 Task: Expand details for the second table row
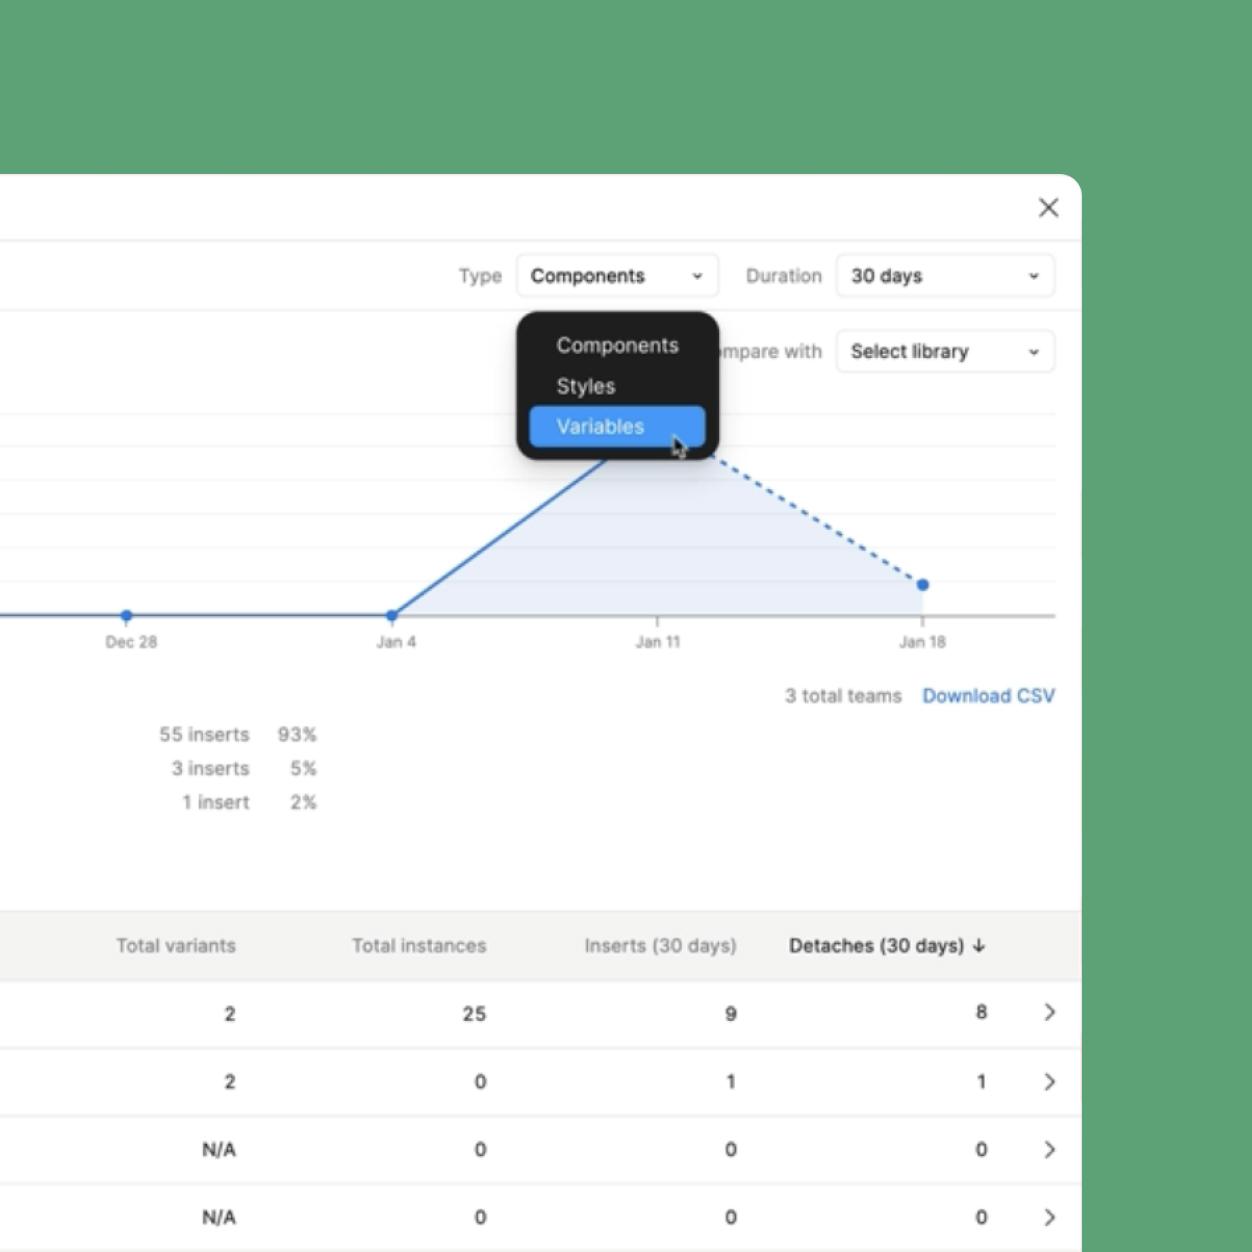[x=1049, y=1081]
